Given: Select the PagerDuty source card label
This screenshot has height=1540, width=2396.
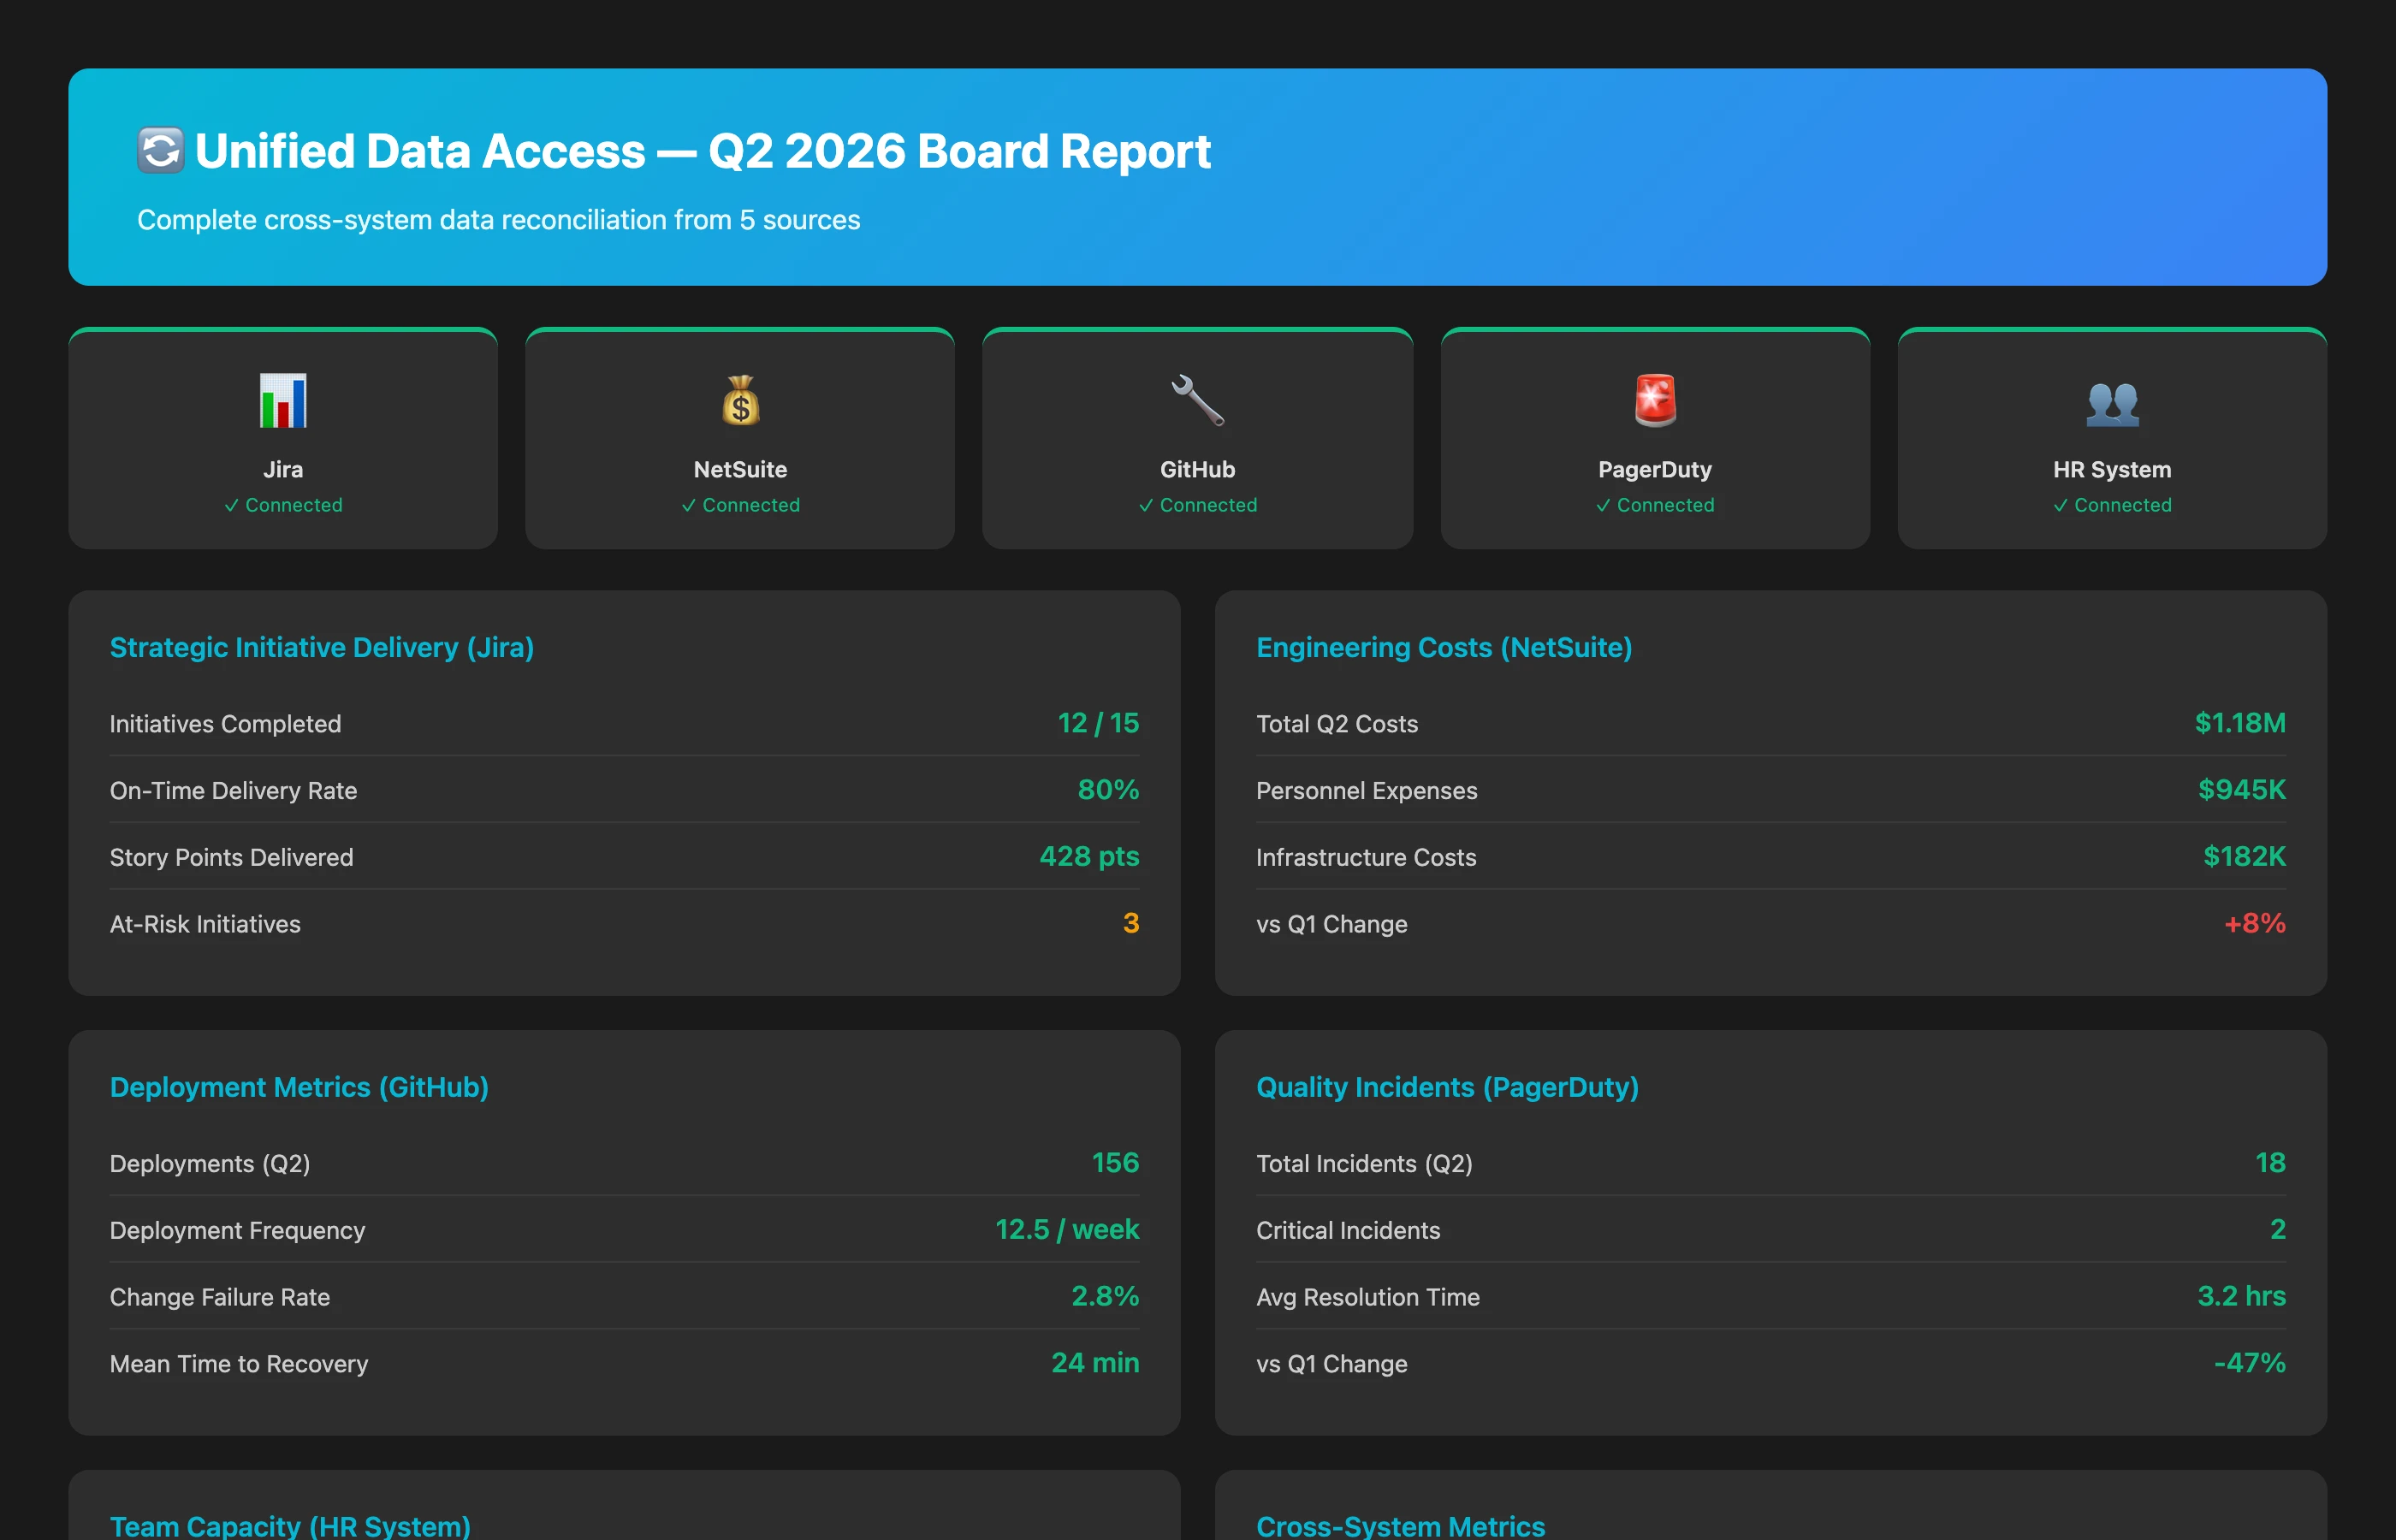Looking at the screenshot, I should point(1655,469).
